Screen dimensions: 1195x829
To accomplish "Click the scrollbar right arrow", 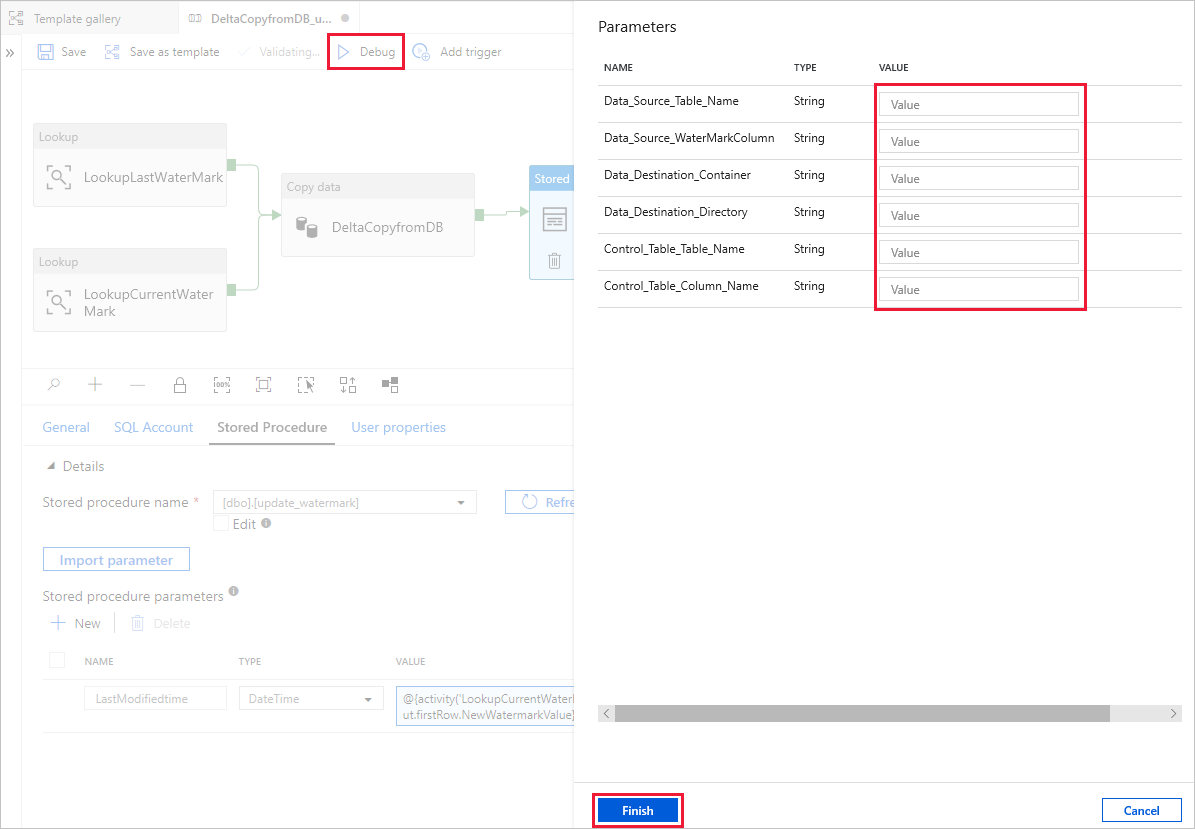I will [x=1173, y=713].
